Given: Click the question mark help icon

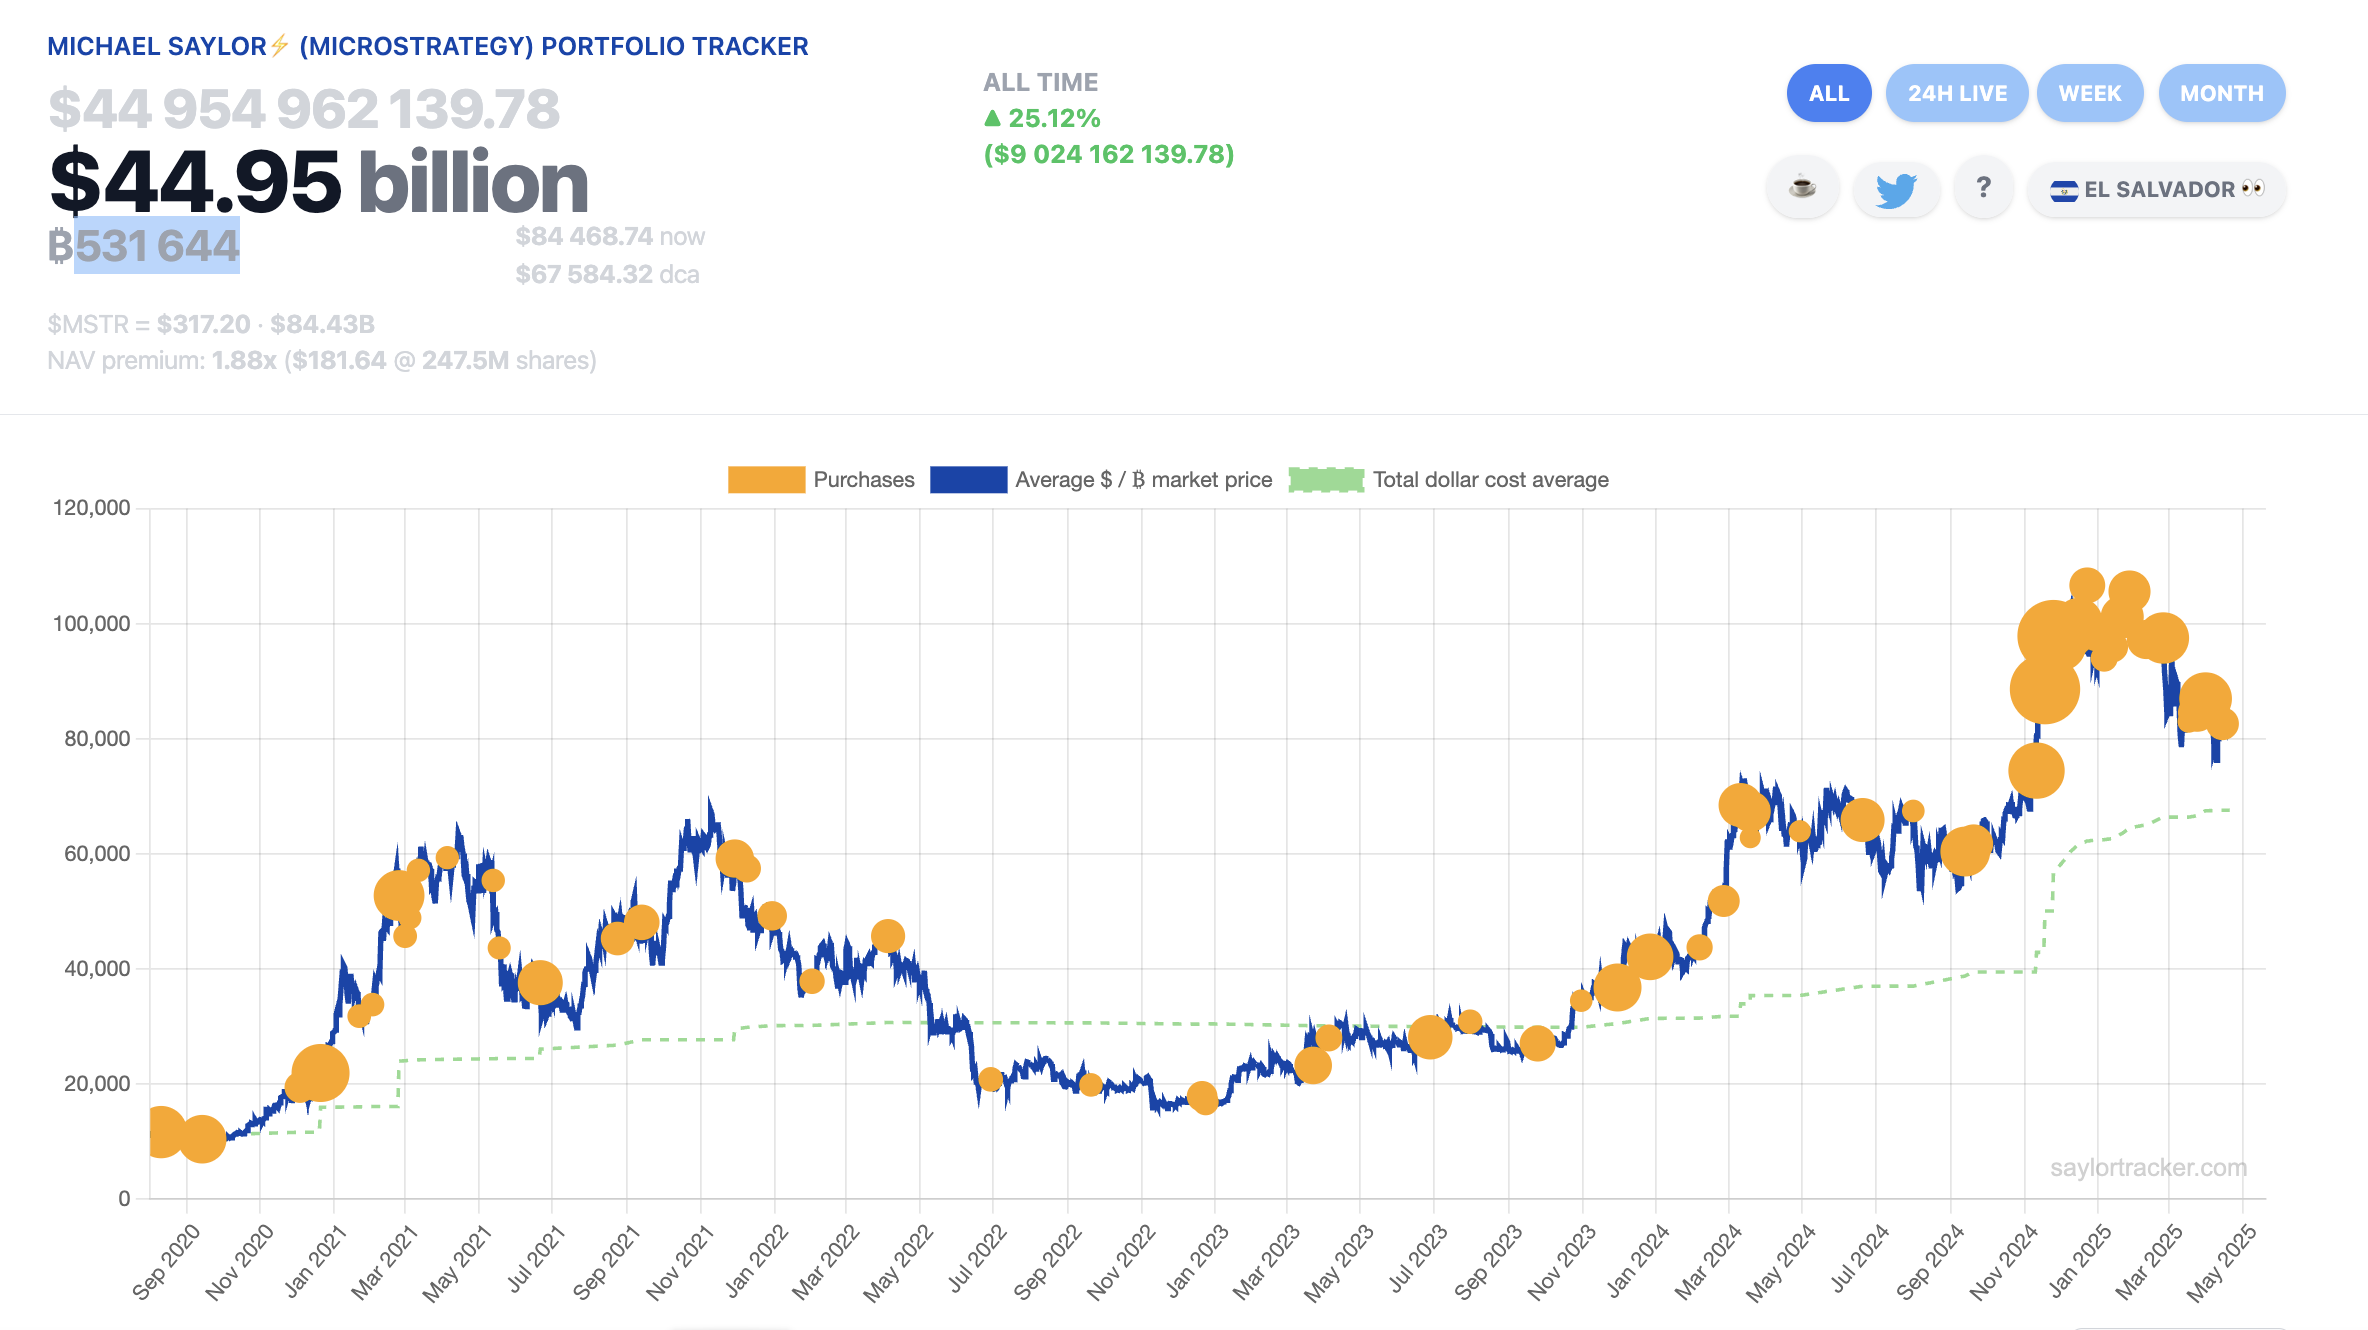Looking at the screenshot, I should click(1983, 188).
